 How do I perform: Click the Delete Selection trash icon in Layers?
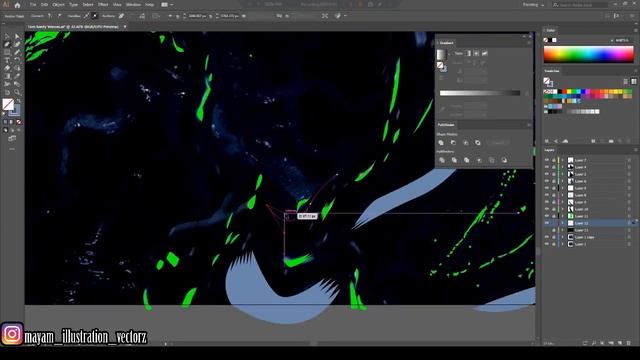click(629, 343)
